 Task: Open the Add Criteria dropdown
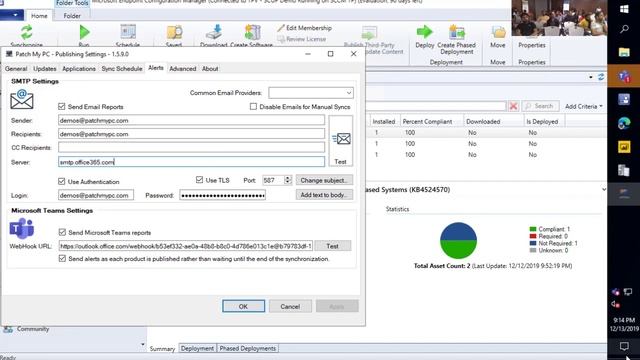(x=584, y=106)
